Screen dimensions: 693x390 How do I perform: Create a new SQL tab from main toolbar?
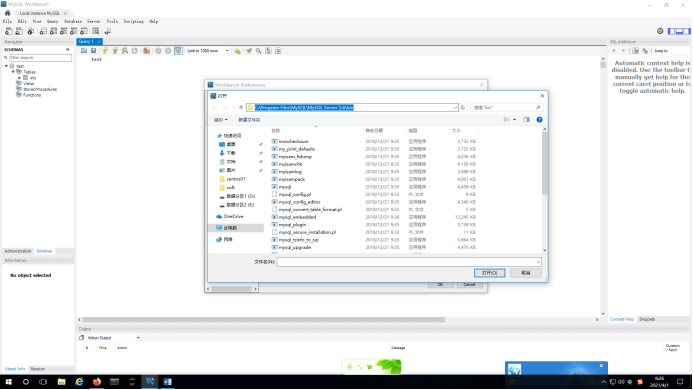coord(8,31)
